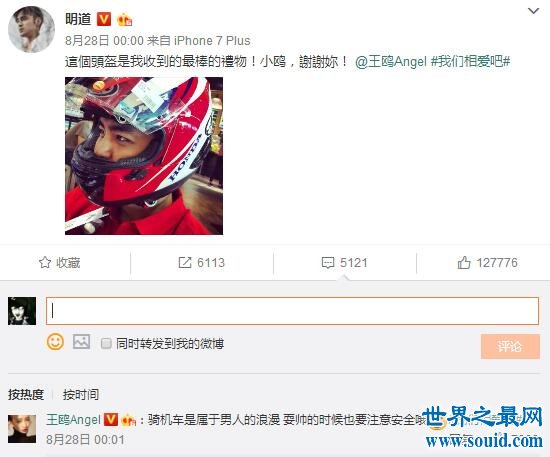
Task: Click the orange verified V badge beside 明道
Action: tap(104, 19)
